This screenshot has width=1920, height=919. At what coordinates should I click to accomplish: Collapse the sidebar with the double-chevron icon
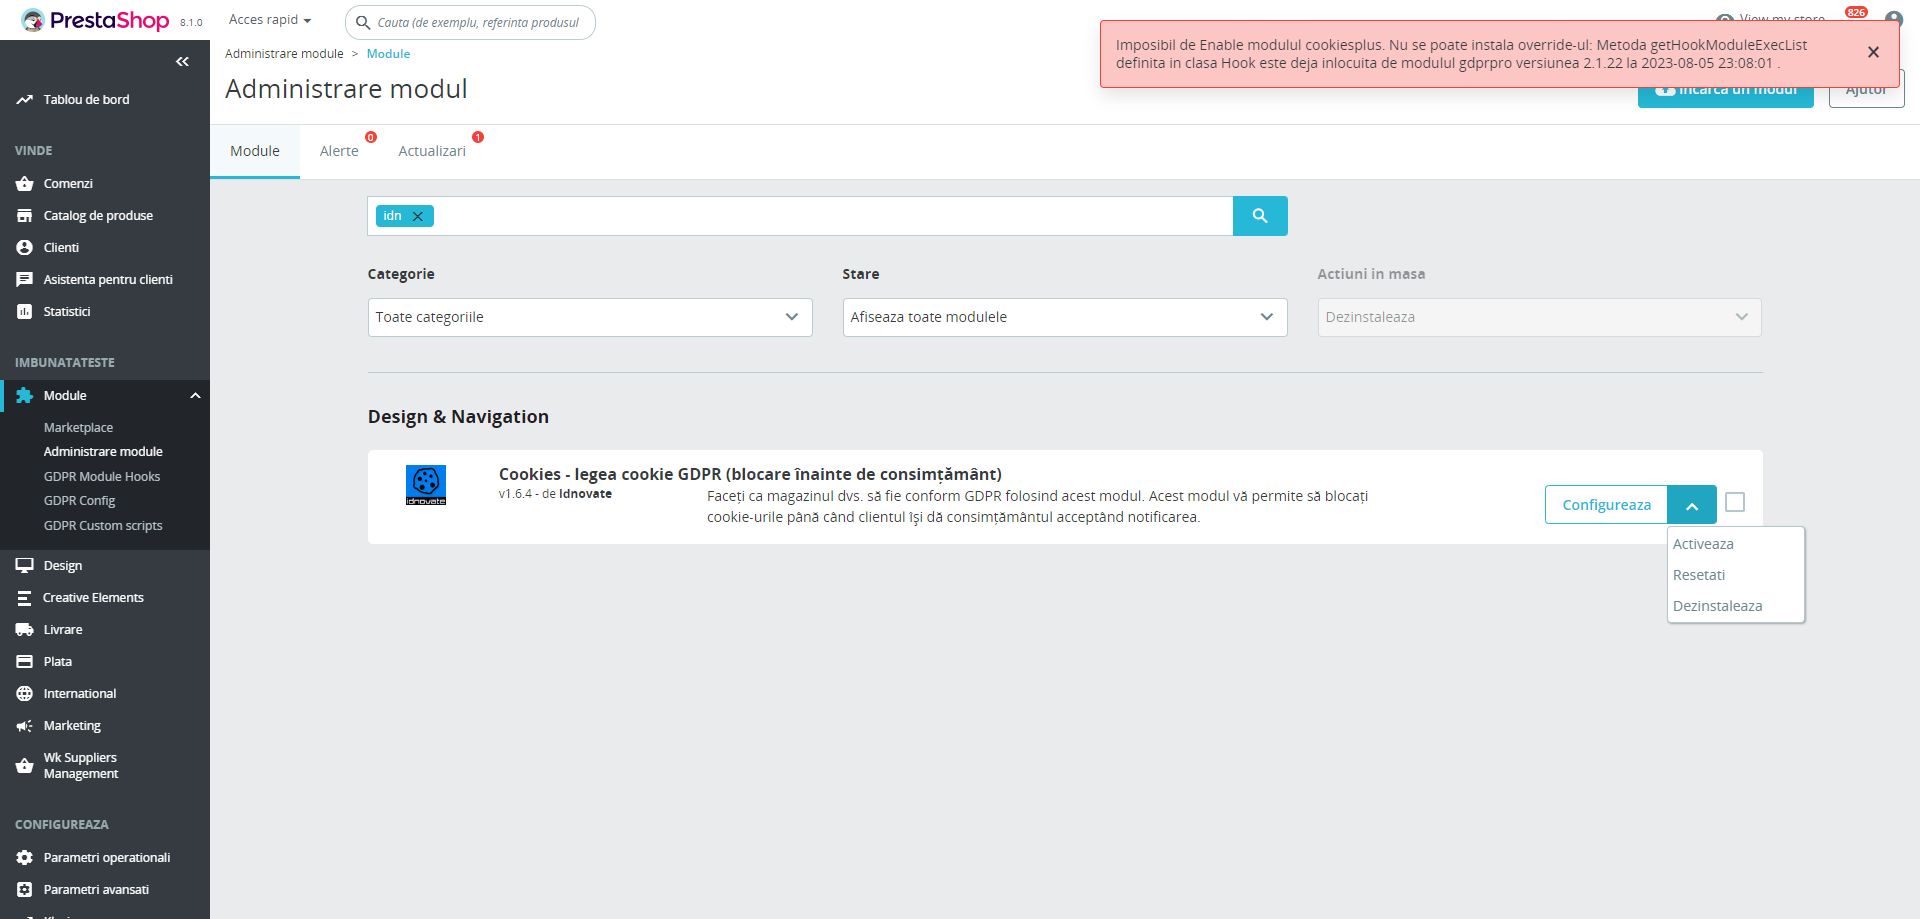182,62
